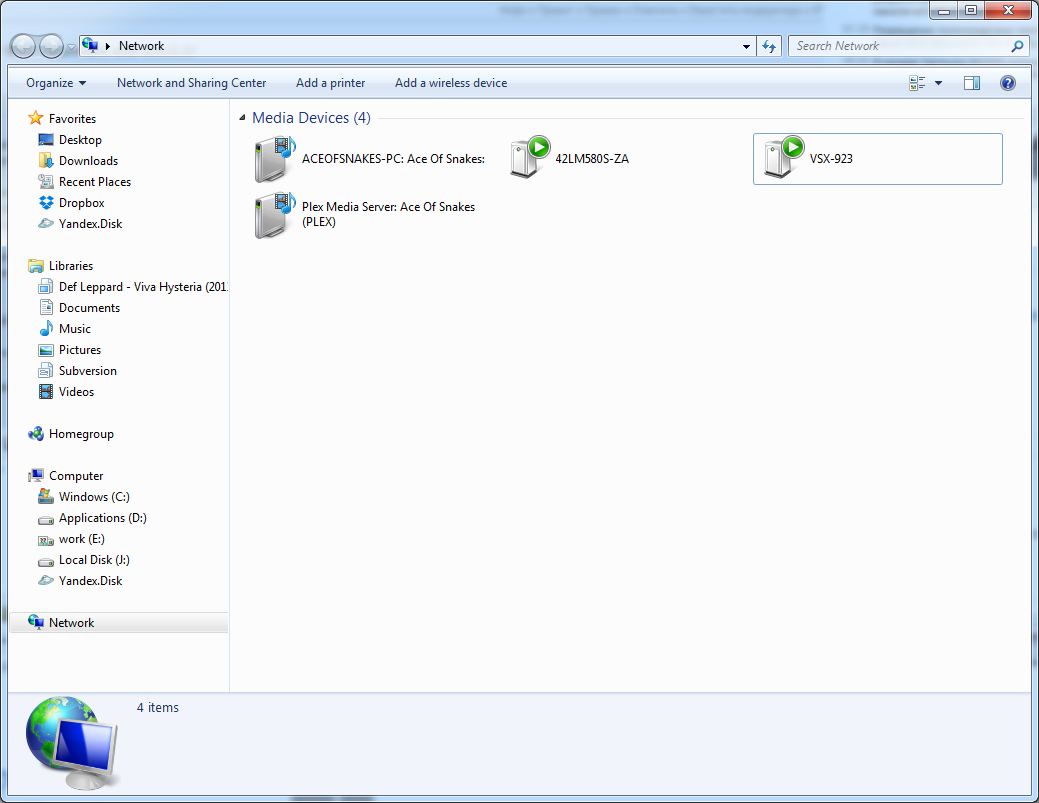Image resolution: width=1039 pixels, height=803 pixels.
Task: Select the Documents library
Action: tap(89, 308)
